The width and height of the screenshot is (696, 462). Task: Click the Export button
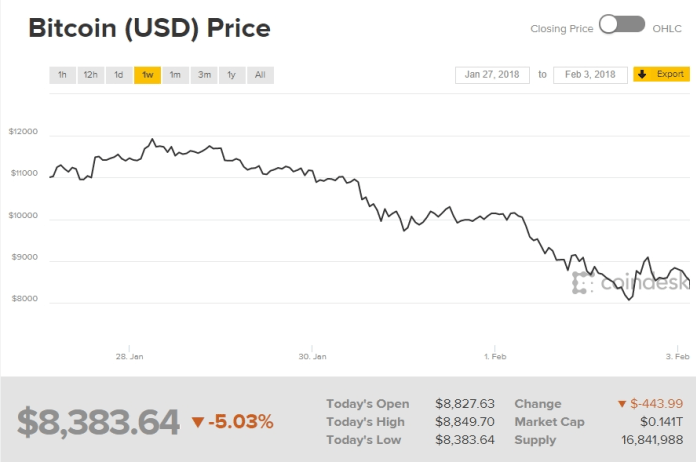[x=661, y=75]
